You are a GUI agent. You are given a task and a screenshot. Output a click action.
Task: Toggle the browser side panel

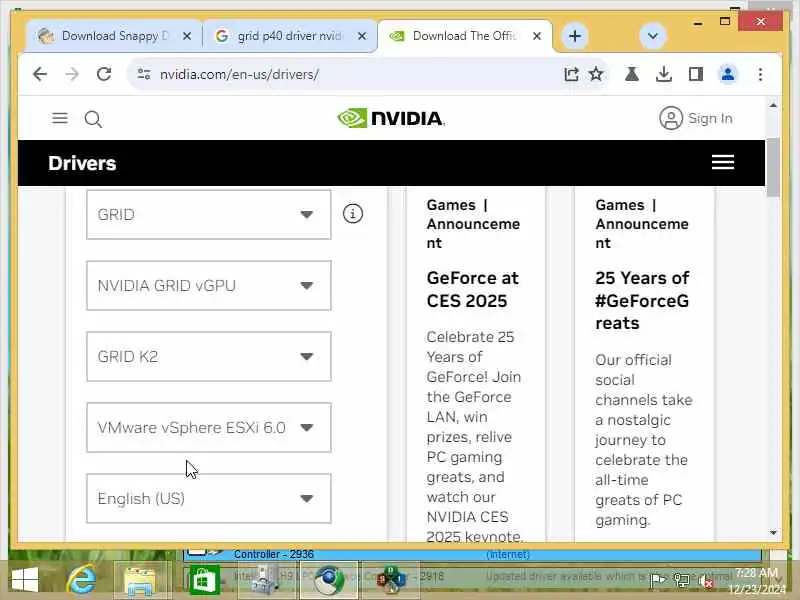pos(695,74)
